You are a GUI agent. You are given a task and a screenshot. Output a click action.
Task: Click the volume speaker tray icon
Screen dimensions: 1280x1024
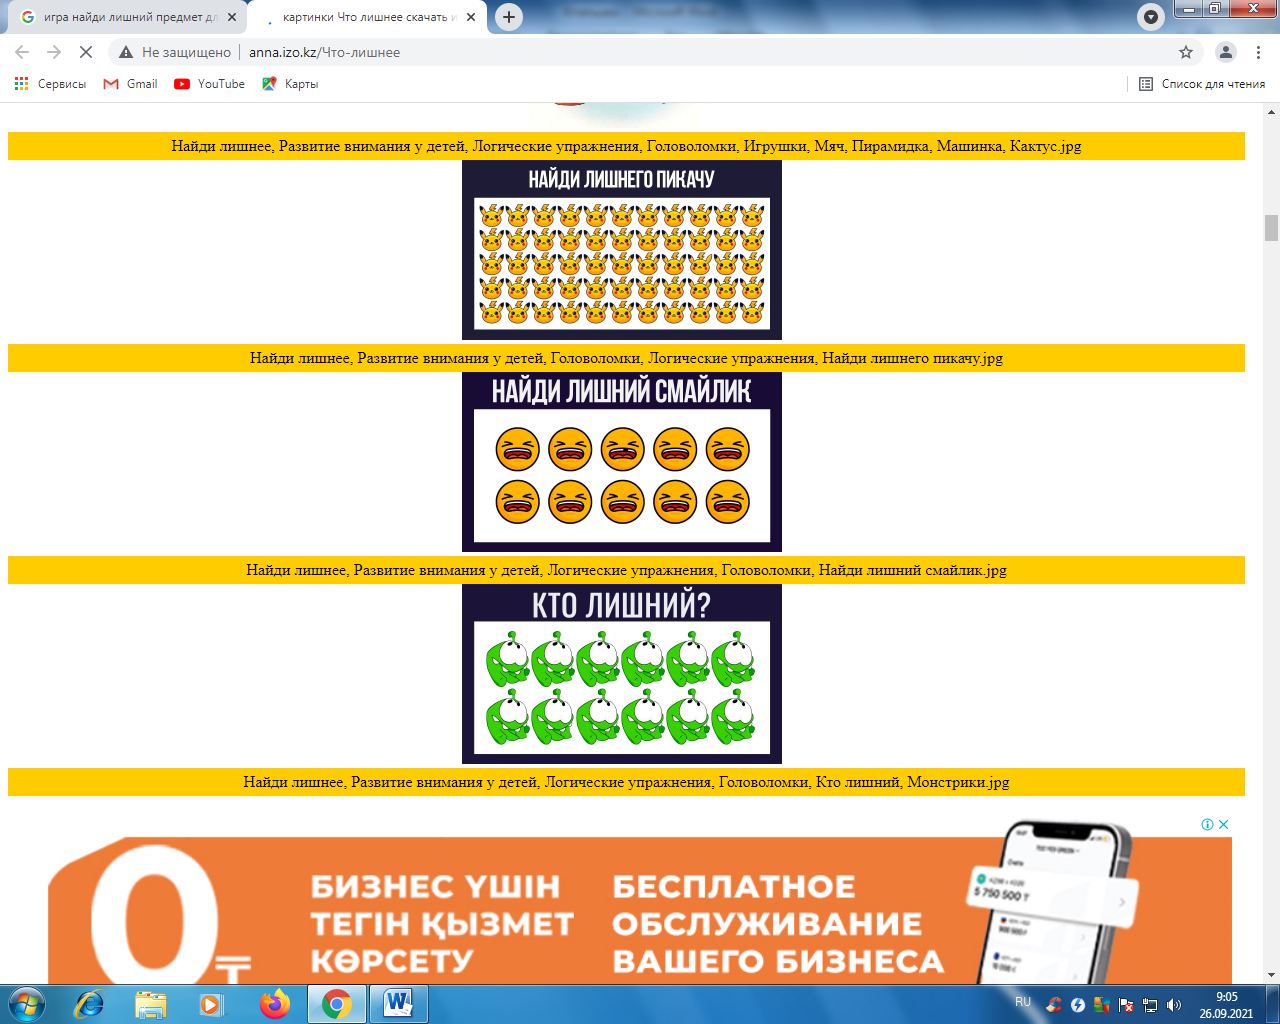1174,1005
